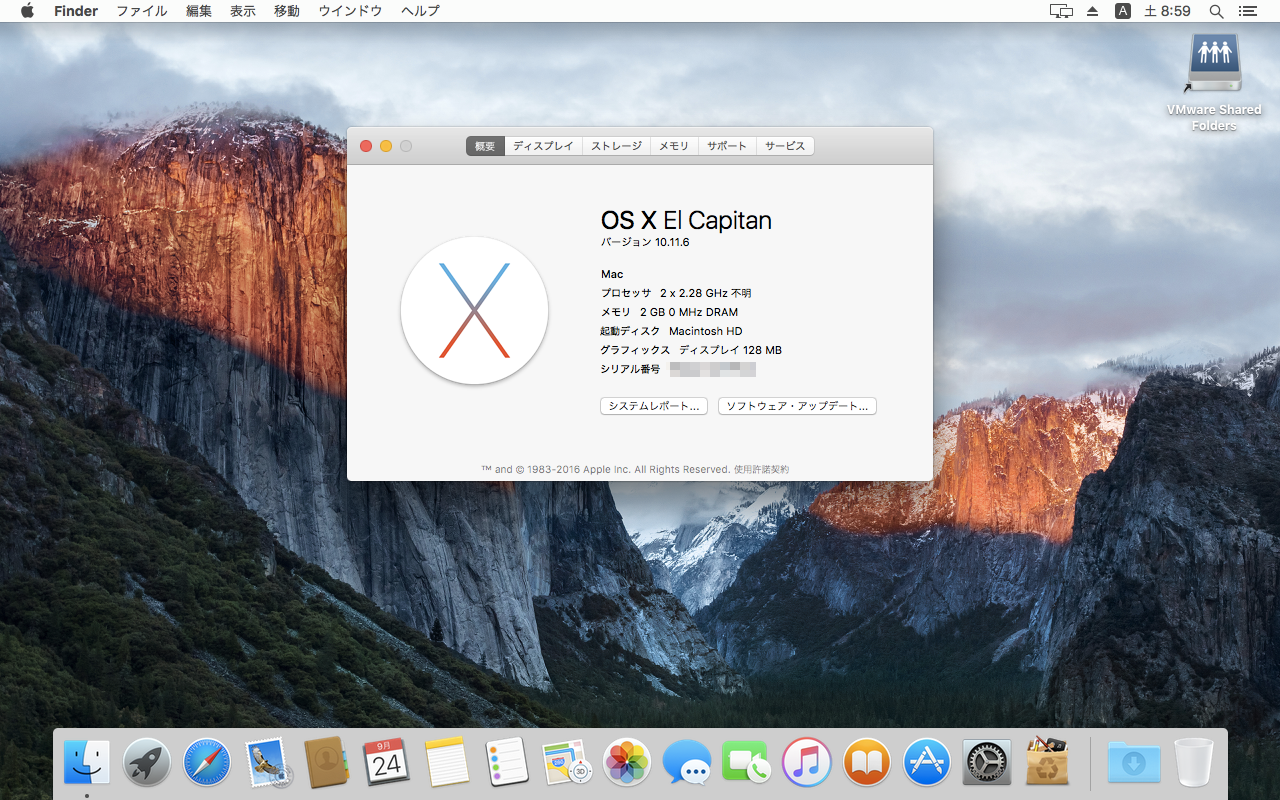Image resolution: width=1280 pixels, height=800 pixels.
Task: Click the メモリ 2 GB 0 MHz DRAM line
Action: [x=669, y=312]
